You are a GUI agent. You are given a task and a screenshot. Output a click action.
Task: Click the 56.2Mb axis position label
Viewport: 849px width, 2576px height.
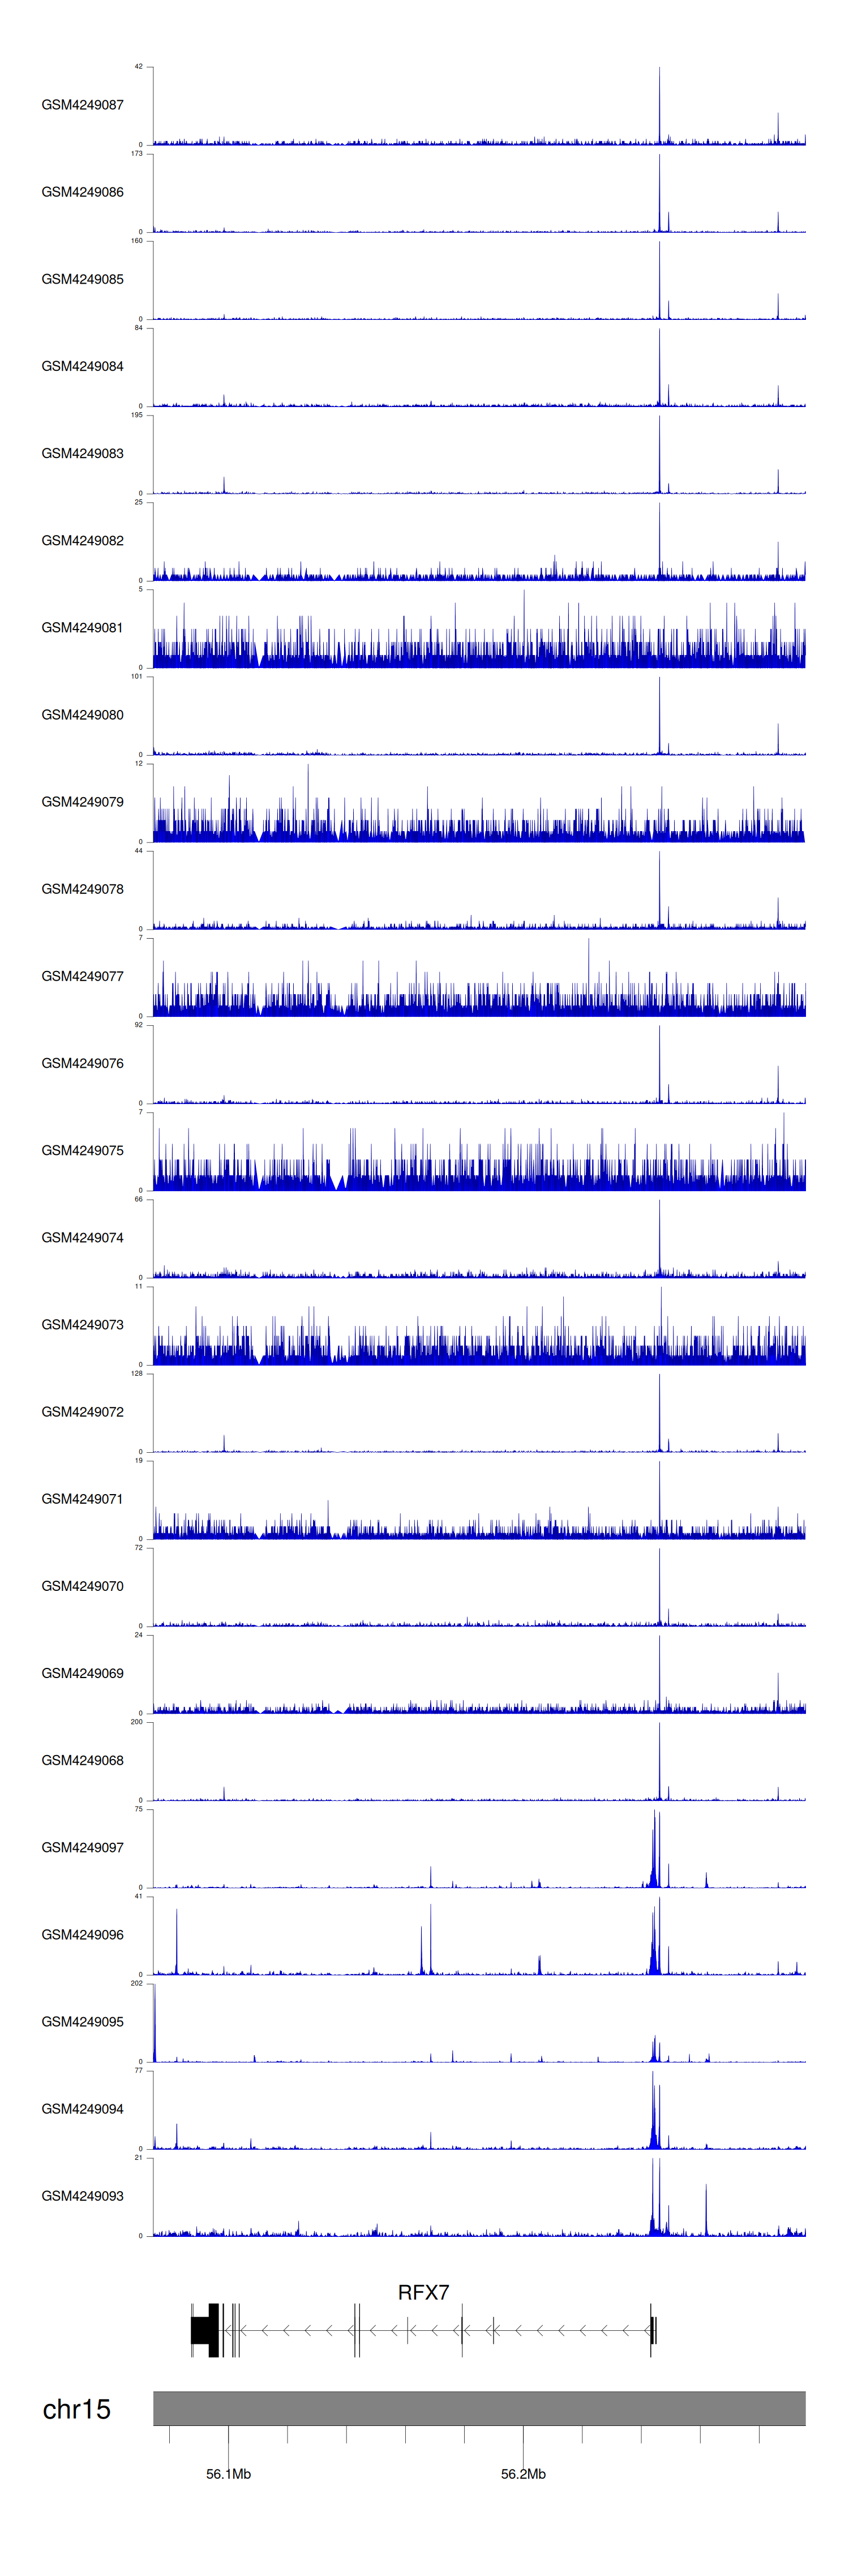point(523,2474)
